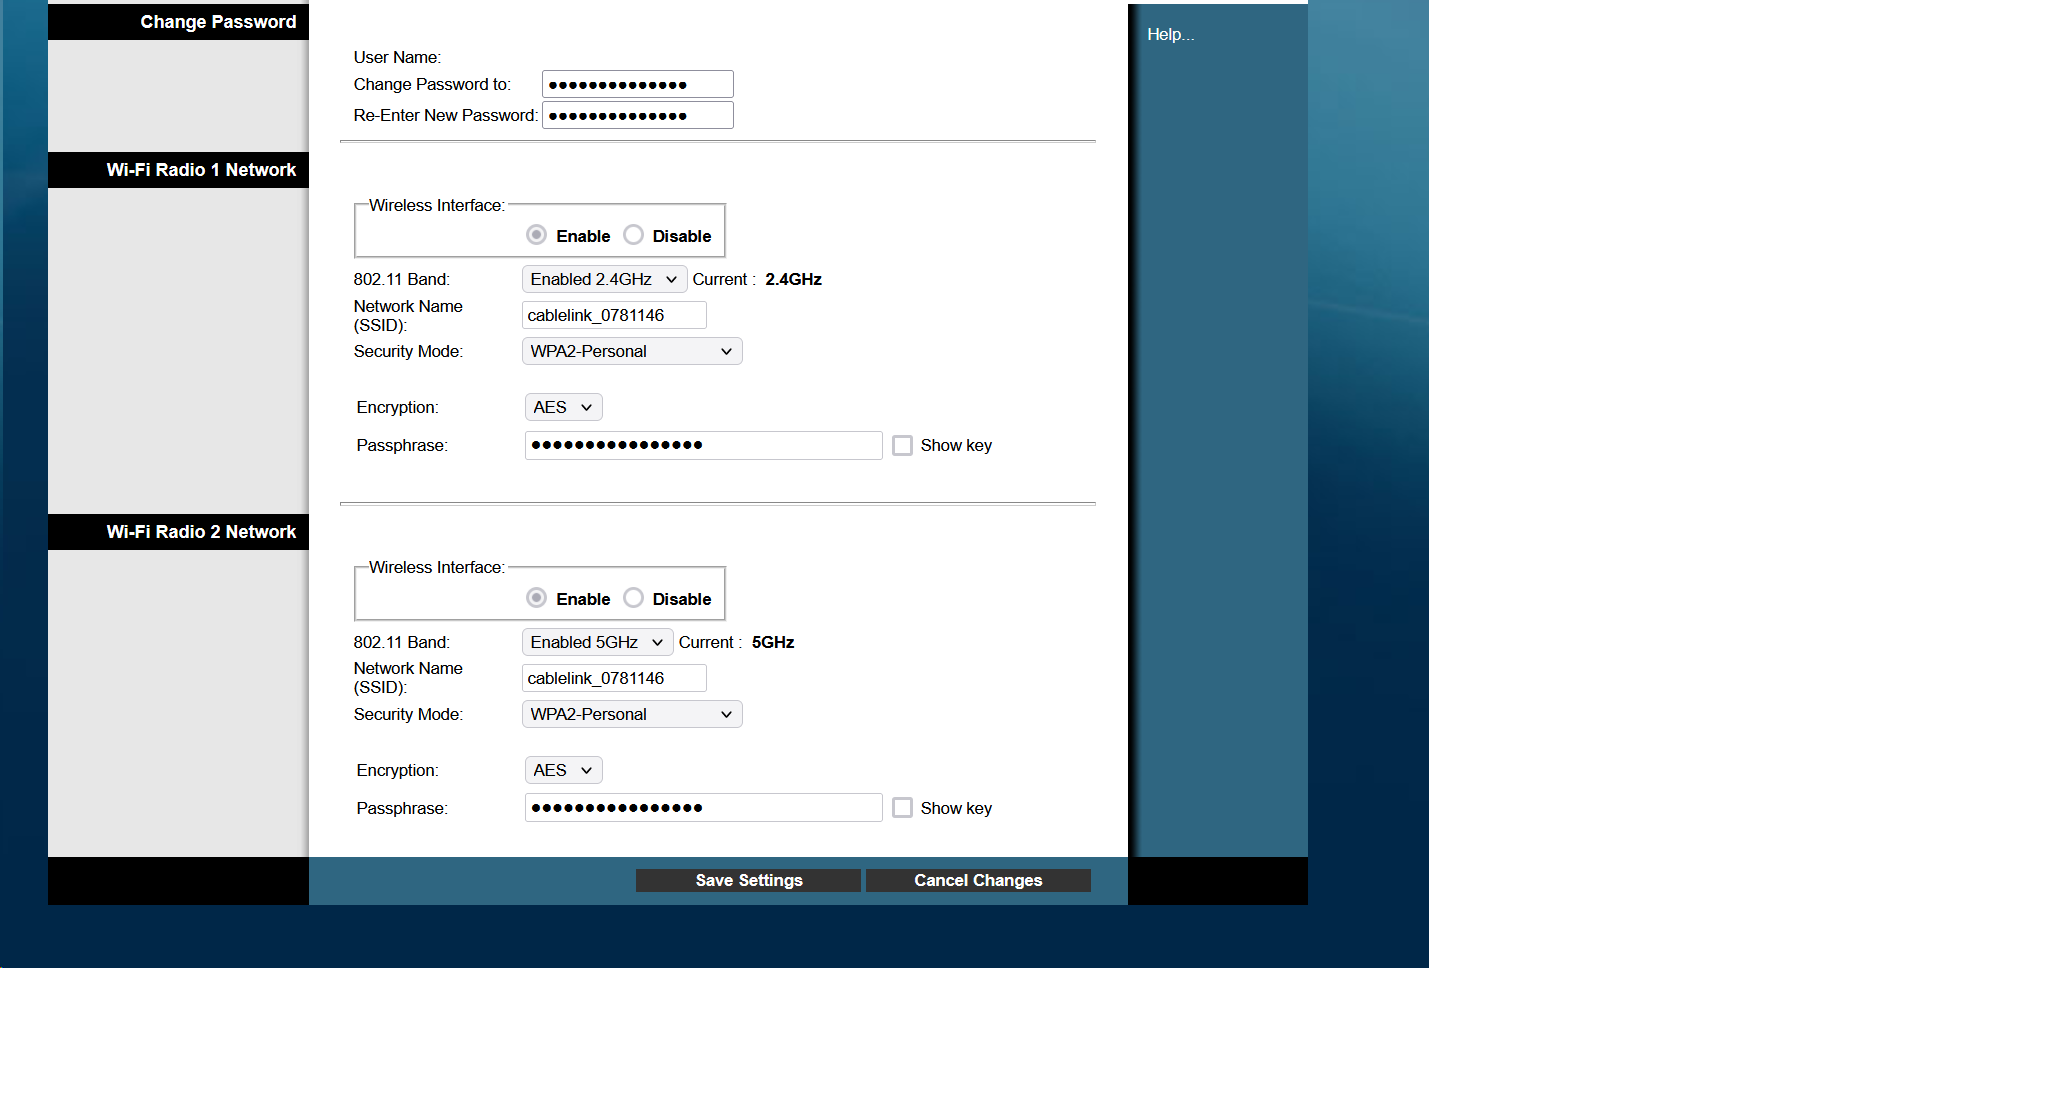Expand the 802.11 Band dropdown for Radio 2

[595, 641]
